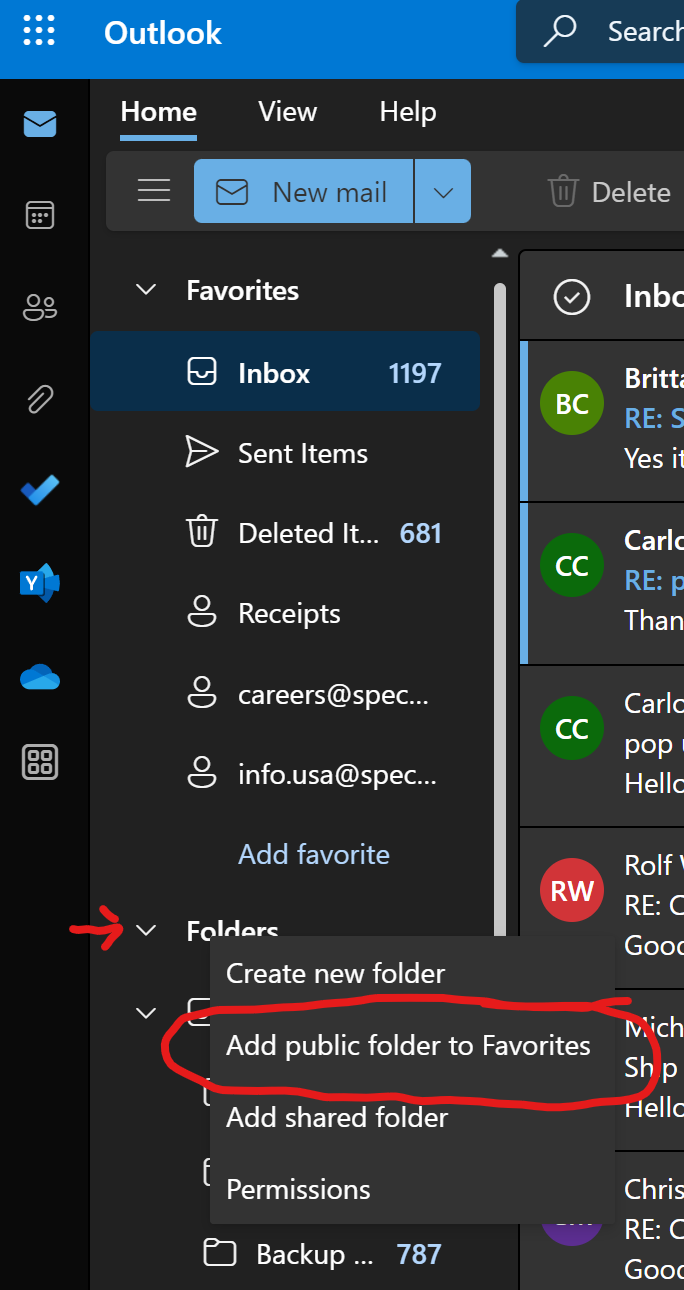The width and height of the screenshot is (684, 1290).
Task: Open the To Do checkmark icon
Action: (x=40, y=490)
